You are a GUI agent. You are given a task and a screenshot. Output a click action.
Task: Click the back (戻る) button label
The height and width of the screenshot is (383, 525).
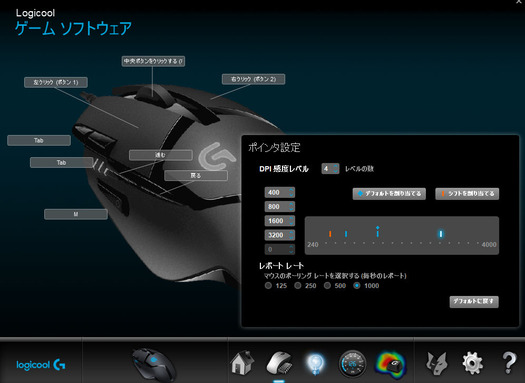196,176
